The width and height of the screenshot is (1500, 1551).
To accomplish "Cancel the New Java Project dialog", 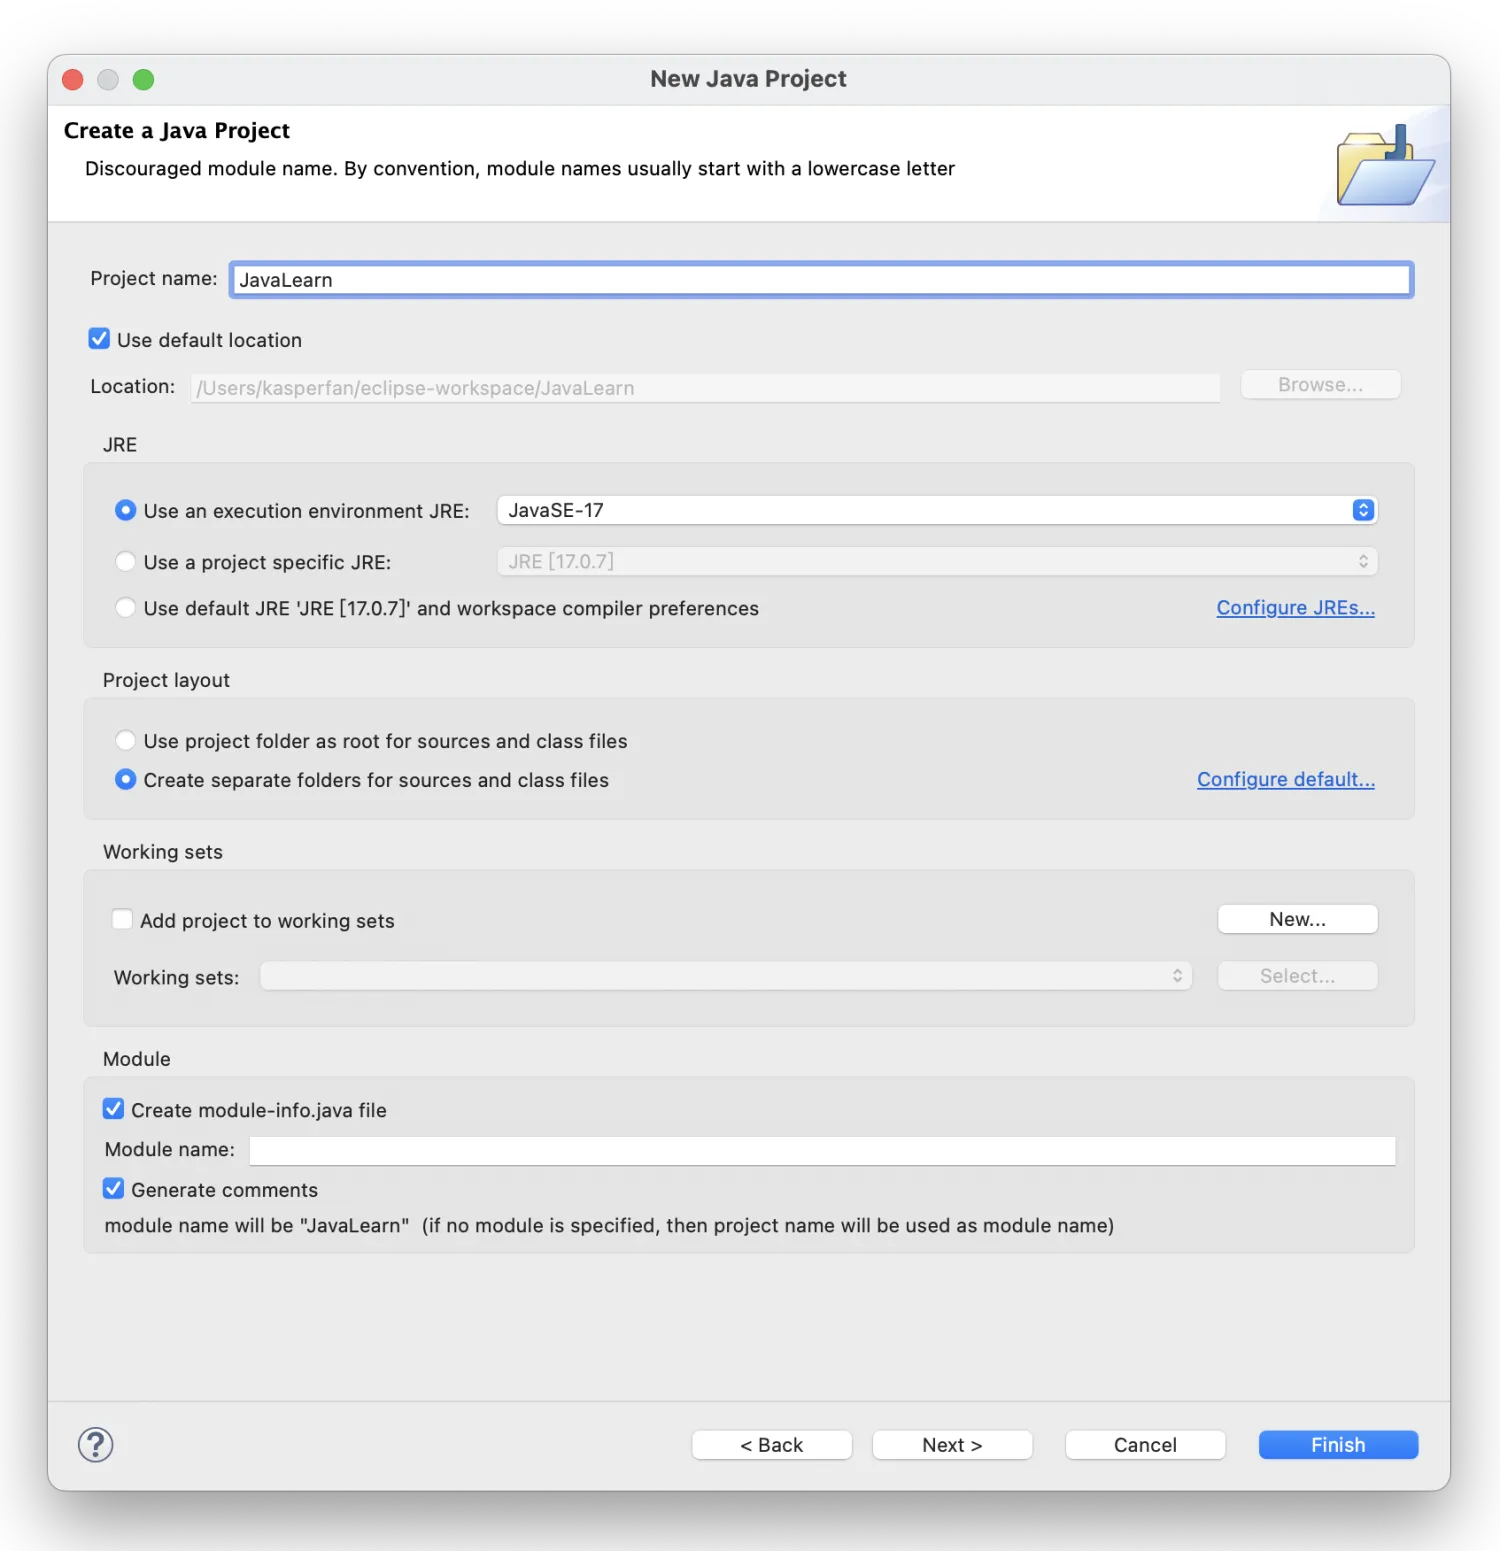I will pos(1145,1445).
